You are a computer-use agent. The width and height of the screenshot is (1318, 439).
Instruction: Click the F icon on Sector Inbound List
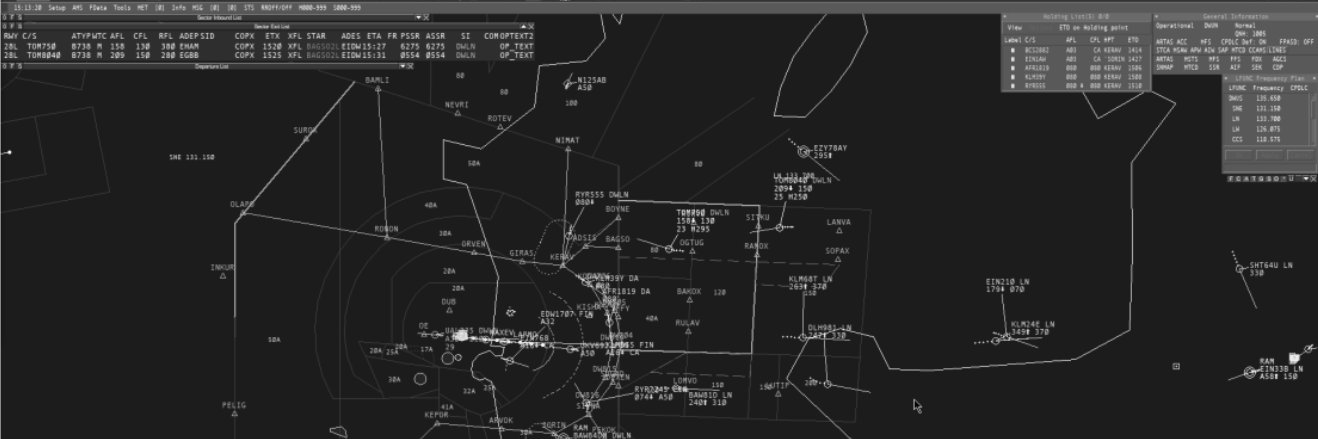[12, 17]
